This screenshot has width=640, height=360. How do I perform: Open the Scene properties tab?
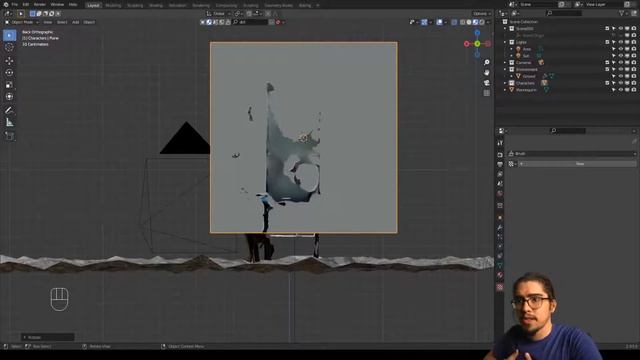(x=500, y=184)
